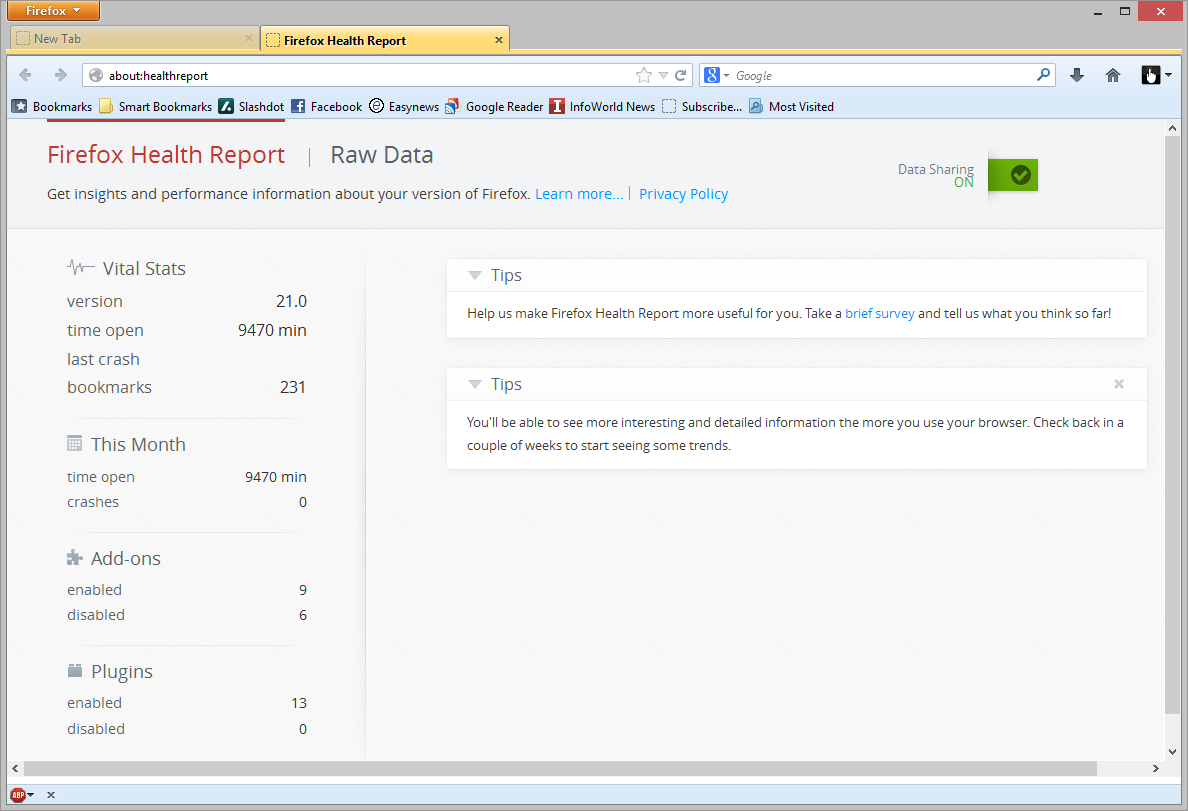Open the dropdown arrow beside the bookmarks button
Image resolution: width=1188 pixels, height=811 pixels.
1168,75
